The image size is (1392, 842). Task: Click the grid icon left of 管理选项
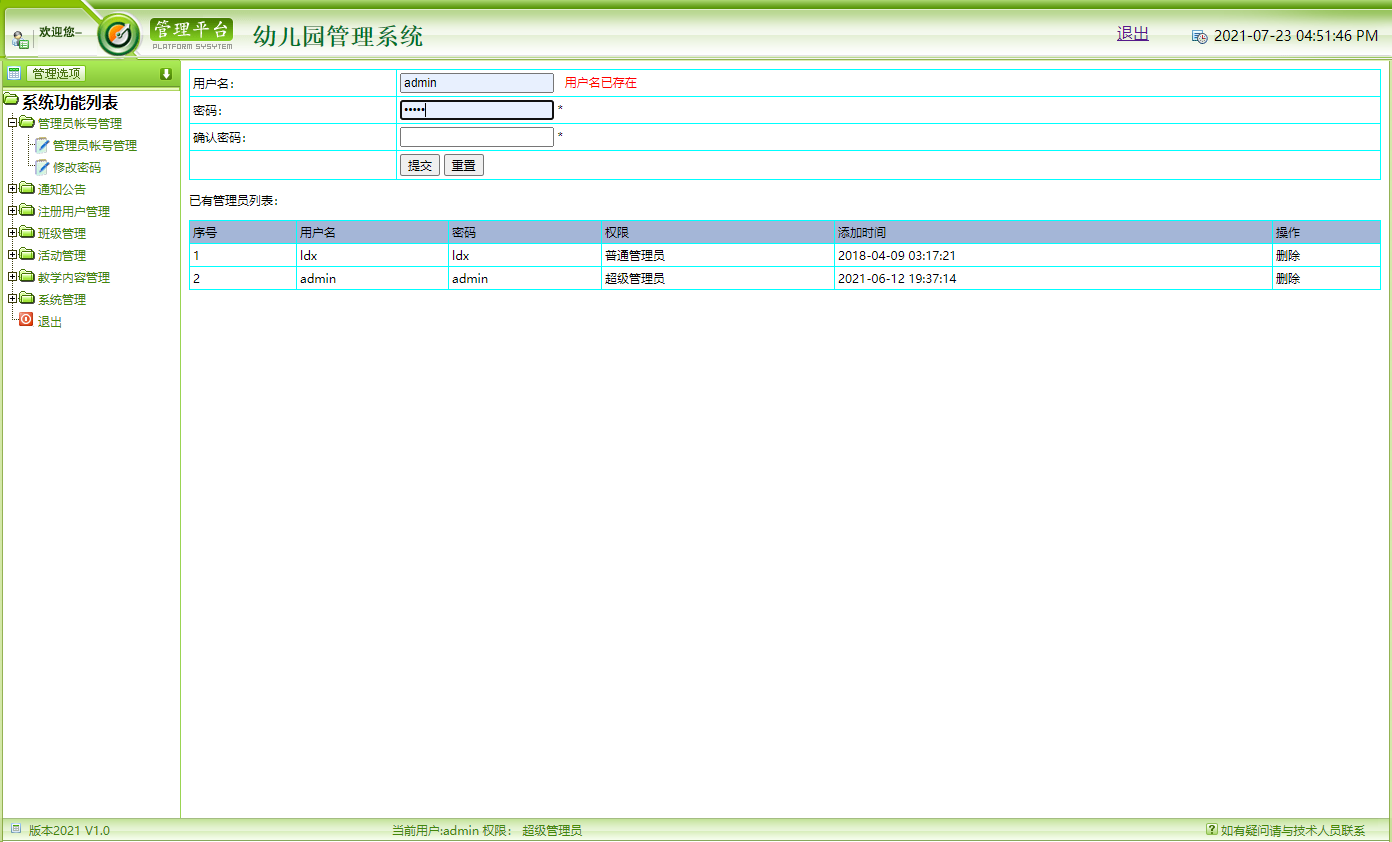point(13,72)
